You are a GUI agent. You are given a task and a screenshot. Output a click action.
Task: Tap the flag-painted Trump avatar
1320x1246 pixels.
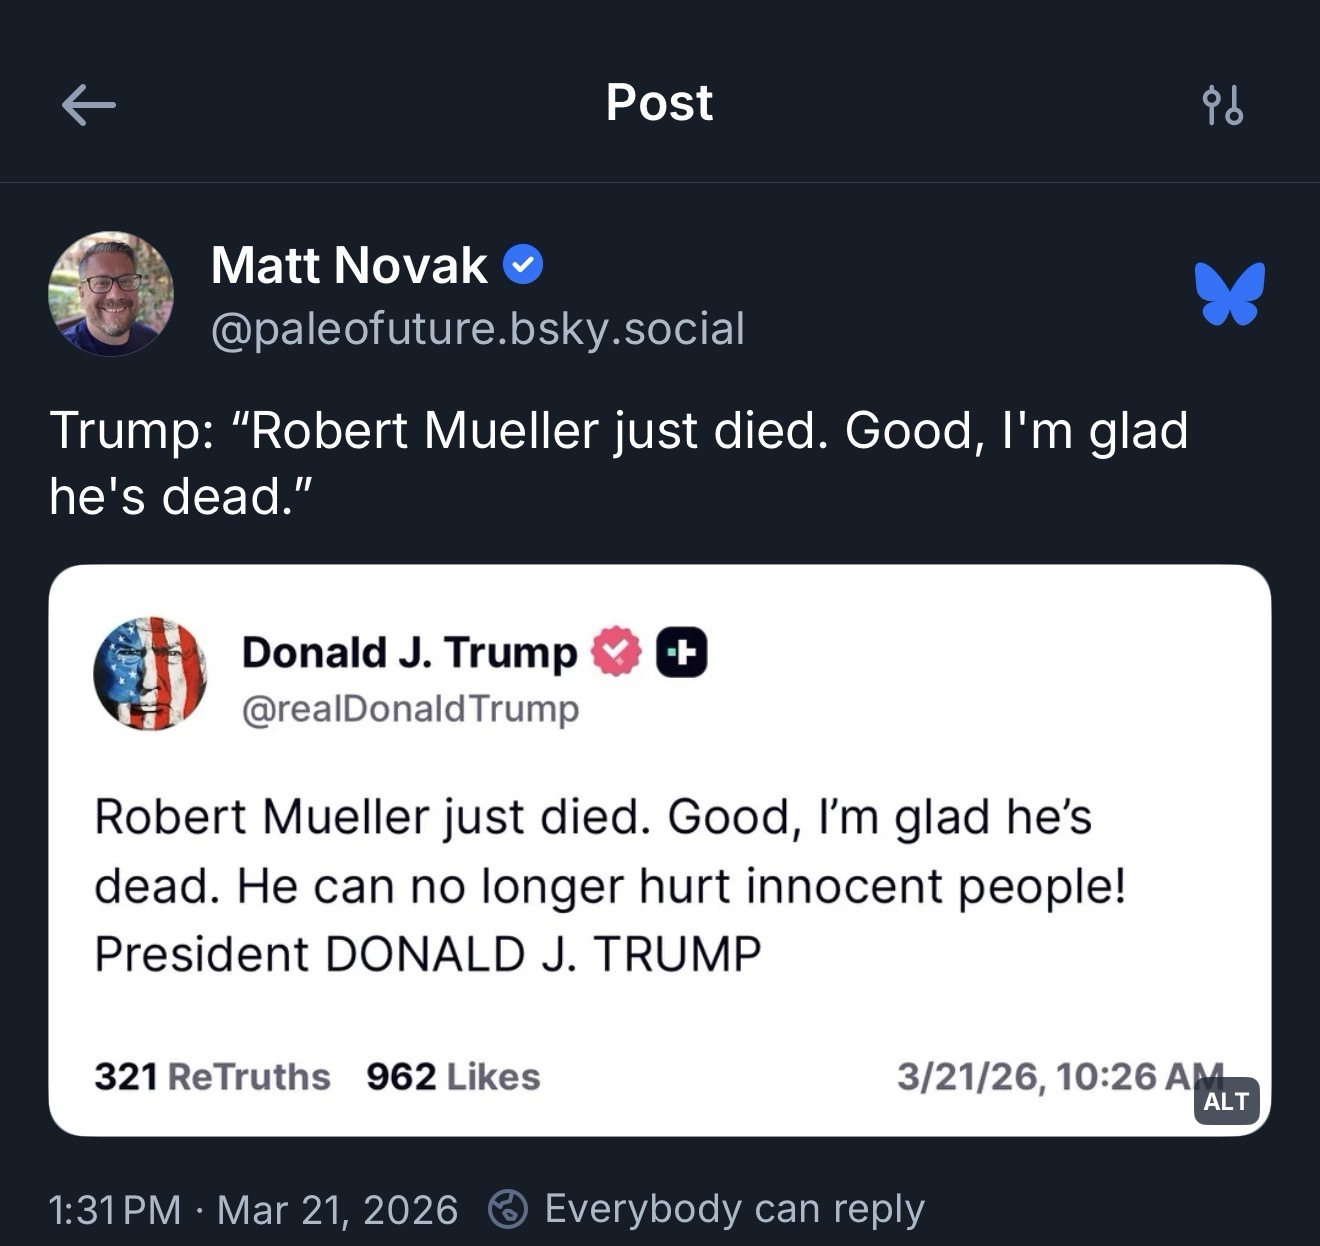[x=150, y=673]
